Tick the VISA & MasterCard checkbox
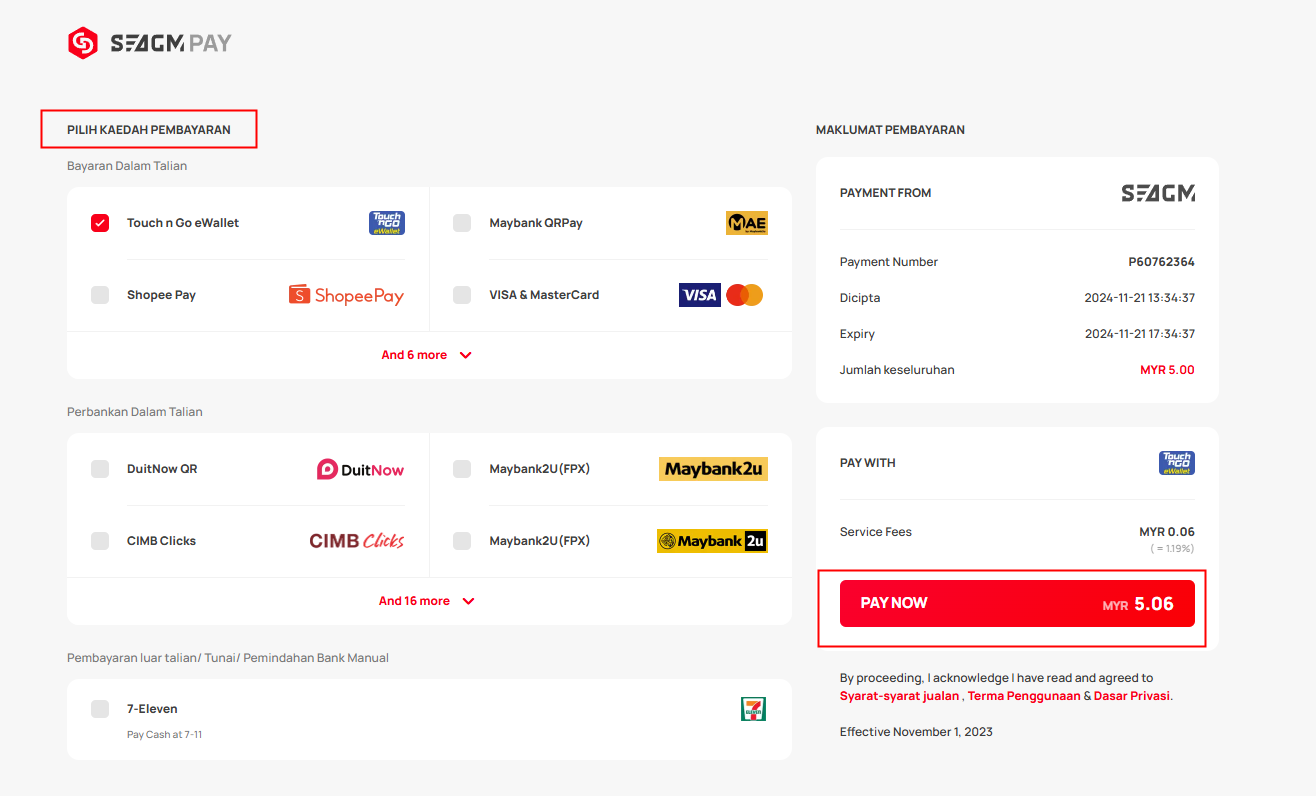The width and height of the screenshot is (1316, 796). [x=462, y=295]
